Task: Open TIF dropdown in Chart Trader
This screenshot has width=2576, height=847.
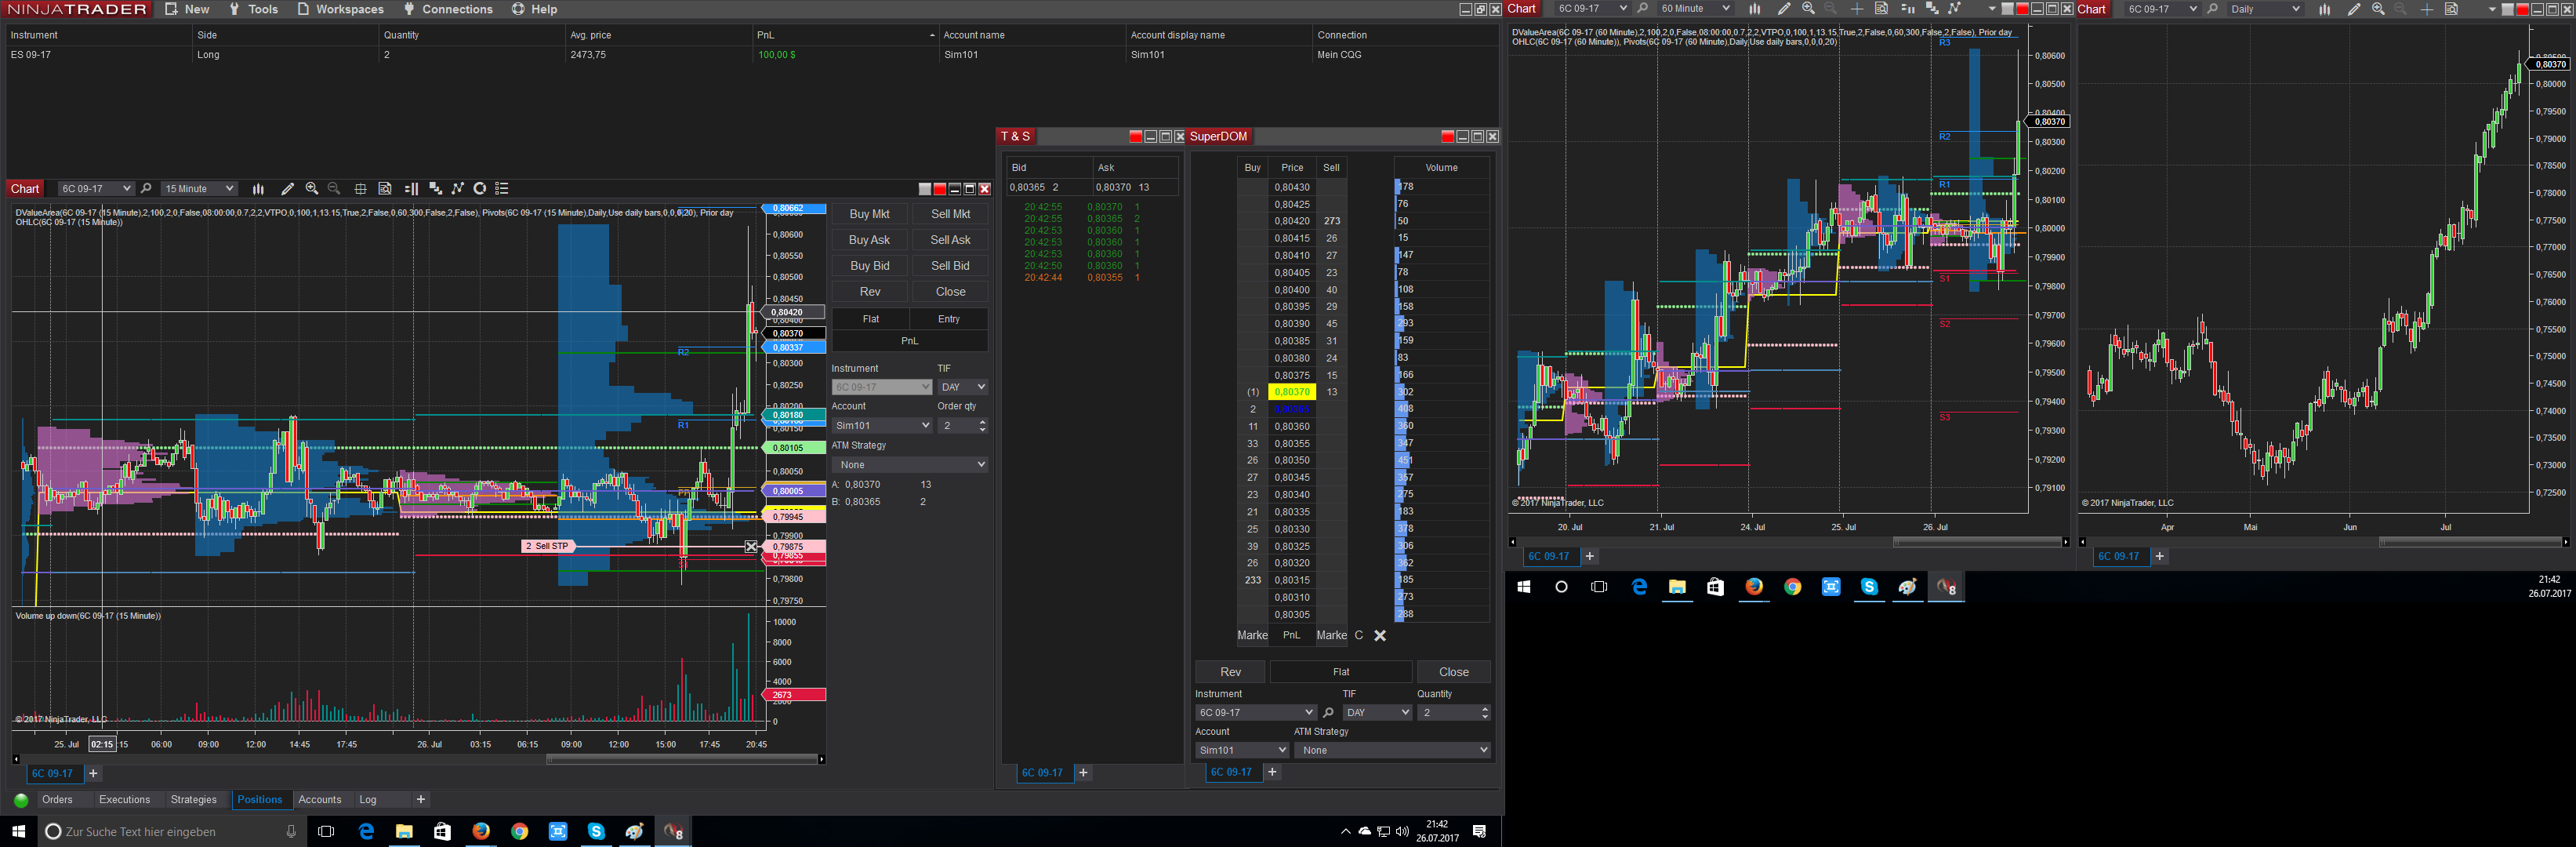Action: (x=962, y=387)
